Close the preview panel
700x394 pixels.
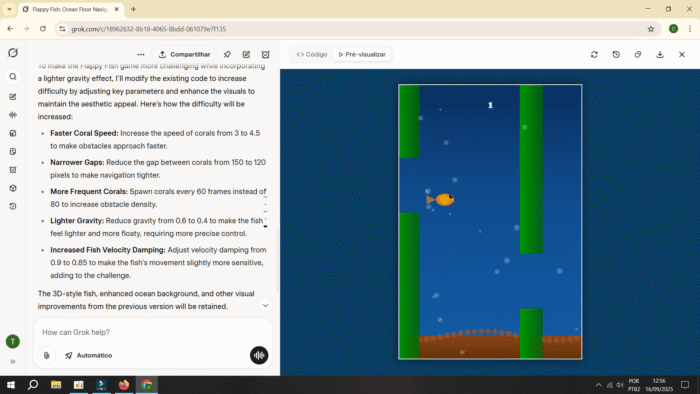coord(682,54)
